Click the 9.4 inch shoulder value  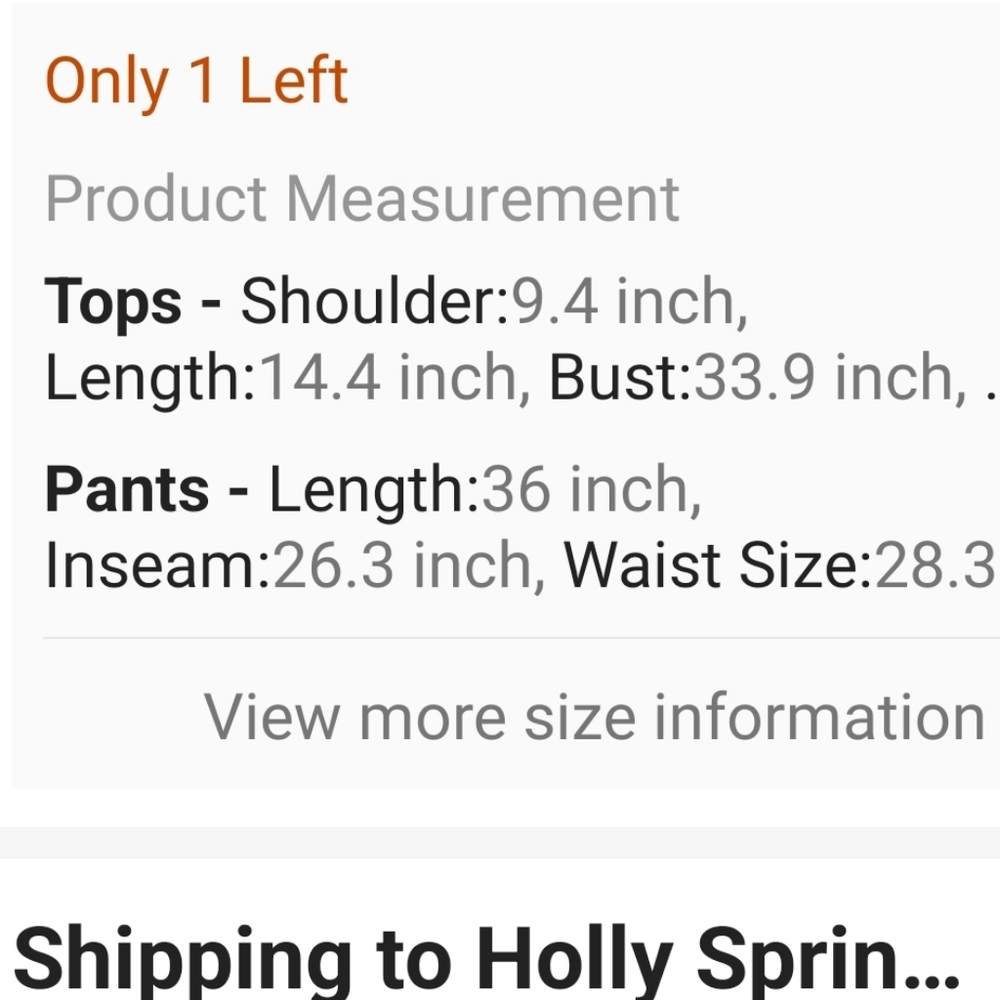[630, 302]
